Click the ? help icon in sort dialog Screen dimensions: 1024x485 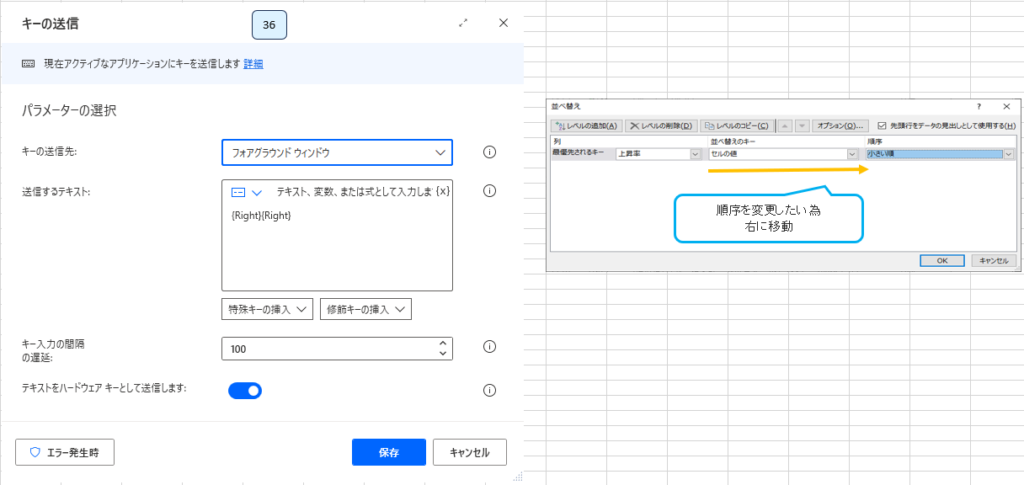978,106
